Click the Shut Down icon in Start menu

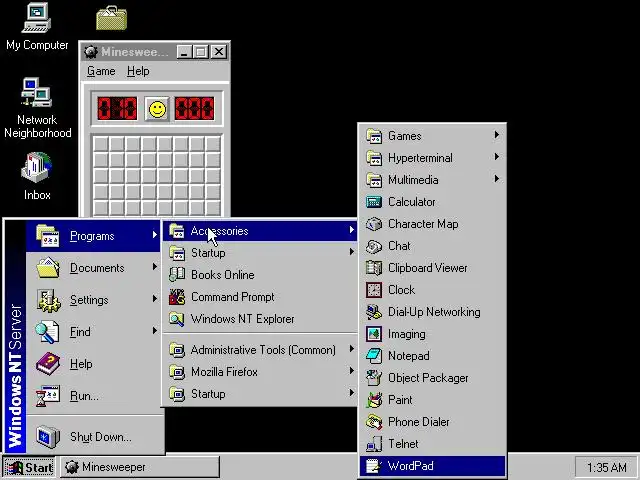point(48,437)
